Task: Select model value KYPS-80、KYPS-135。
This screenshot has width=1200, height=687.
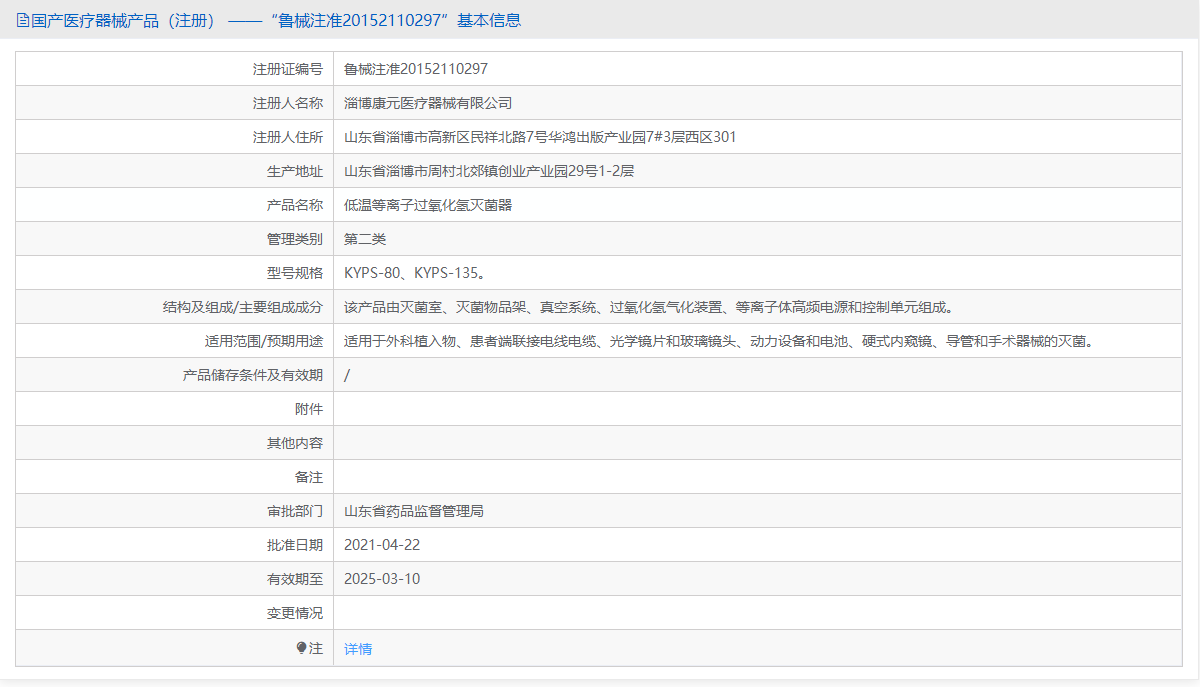Action: (x=415, y=273)
